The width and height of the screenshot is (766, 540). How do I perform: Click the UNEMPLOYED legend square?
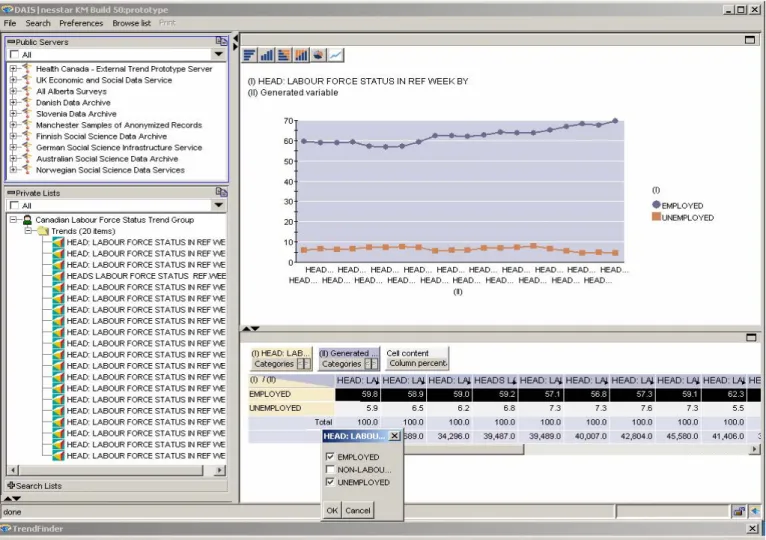tap(656, 216)
